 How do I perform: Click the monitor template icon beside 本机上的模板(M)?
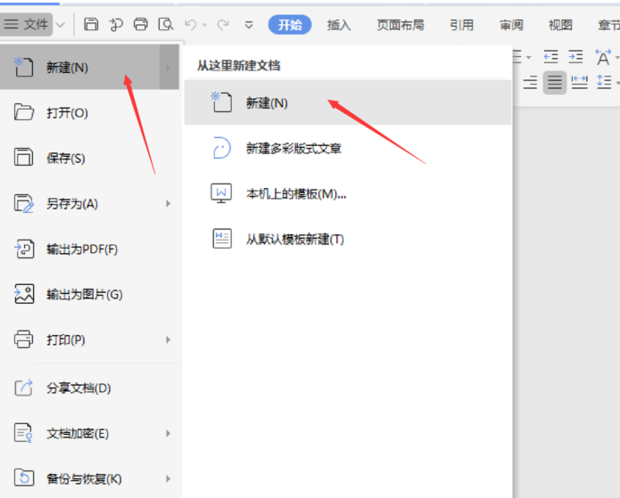pyautogui.click(x=221, y=193)
